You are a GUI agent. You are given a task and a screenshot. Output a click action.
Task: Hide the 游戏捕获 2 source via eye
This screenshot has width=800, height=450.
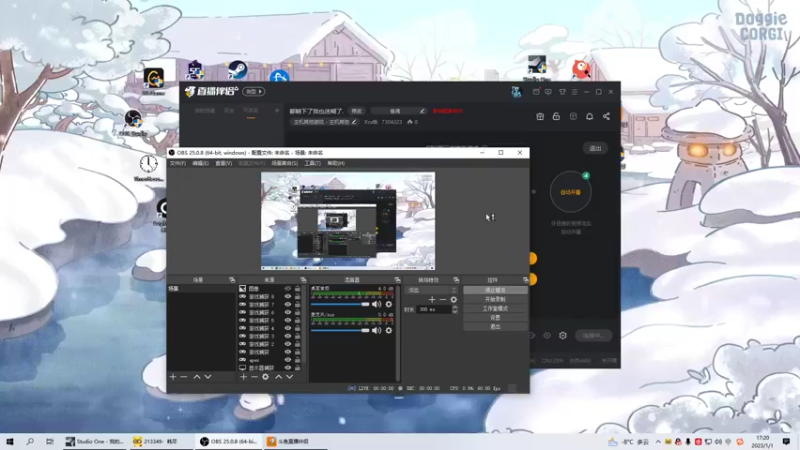point(288,344)
